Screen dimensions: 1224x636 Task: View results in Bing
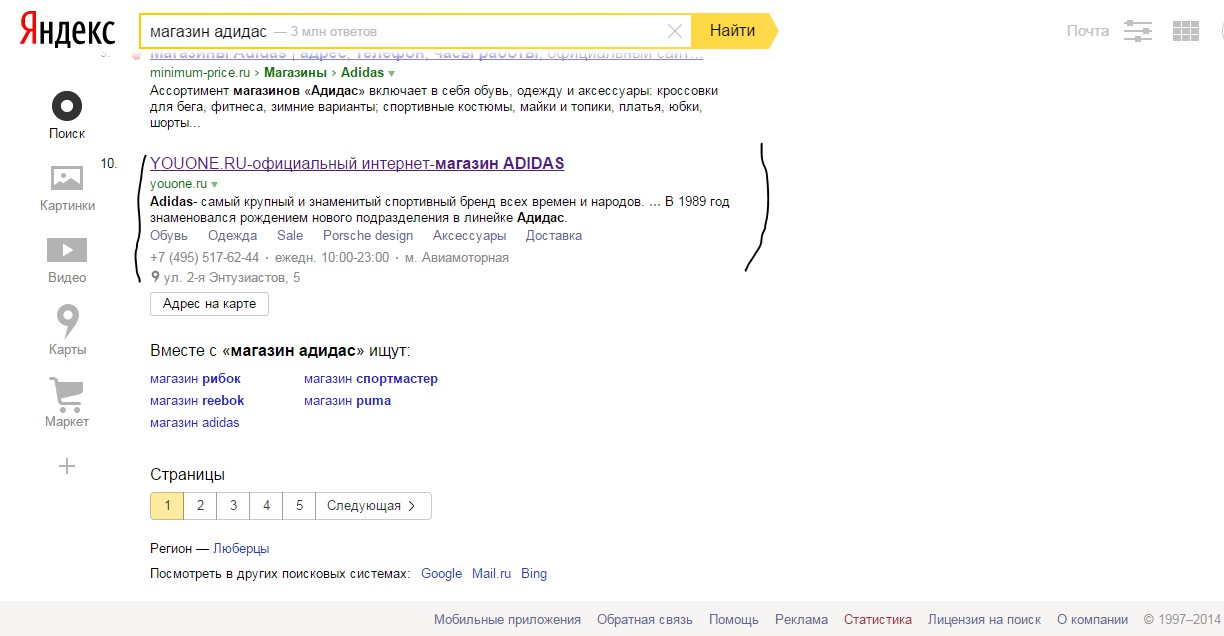pos(534,574)
